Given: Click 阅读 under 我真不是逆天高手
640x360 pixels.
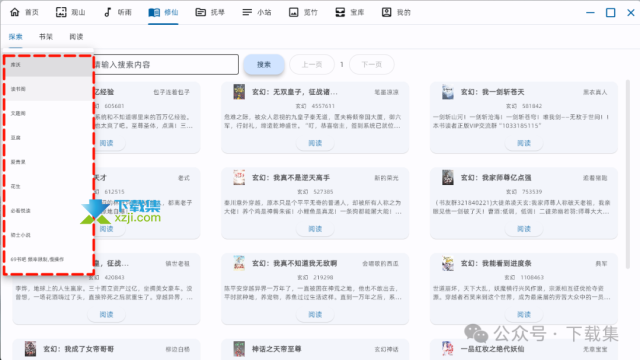Looking at the screenshot, I should coord(315,229).
